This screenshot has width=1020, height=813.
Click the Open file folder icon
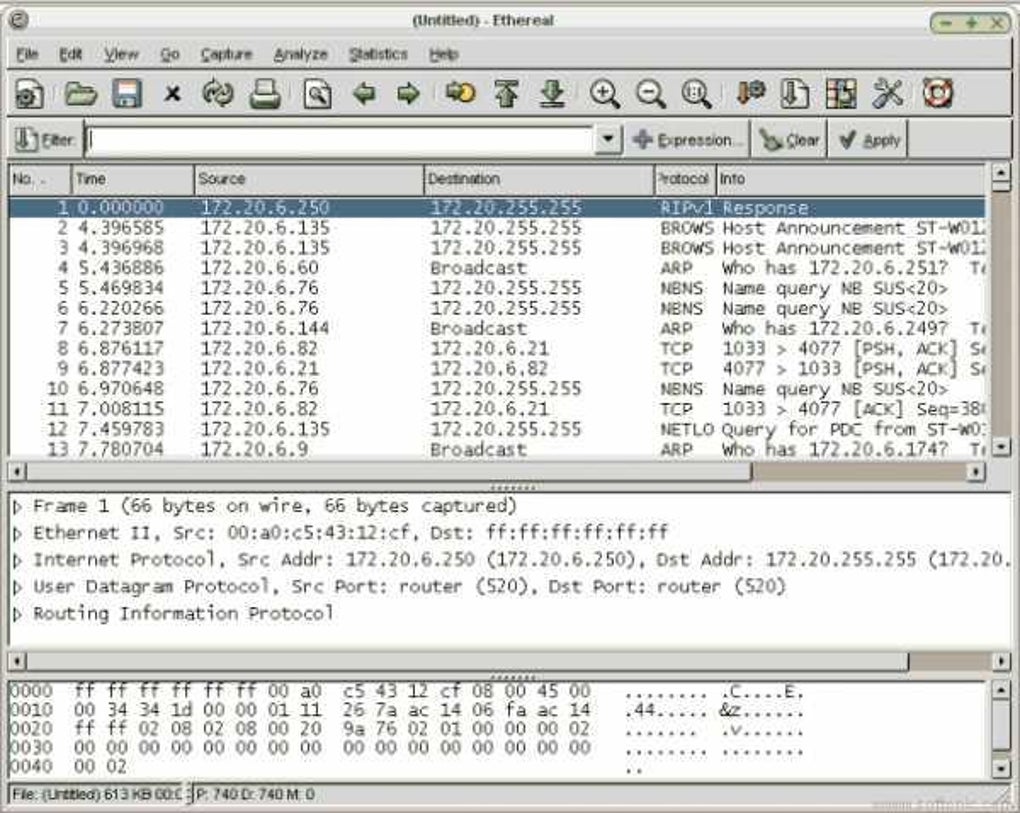click(x=81, y=94)
